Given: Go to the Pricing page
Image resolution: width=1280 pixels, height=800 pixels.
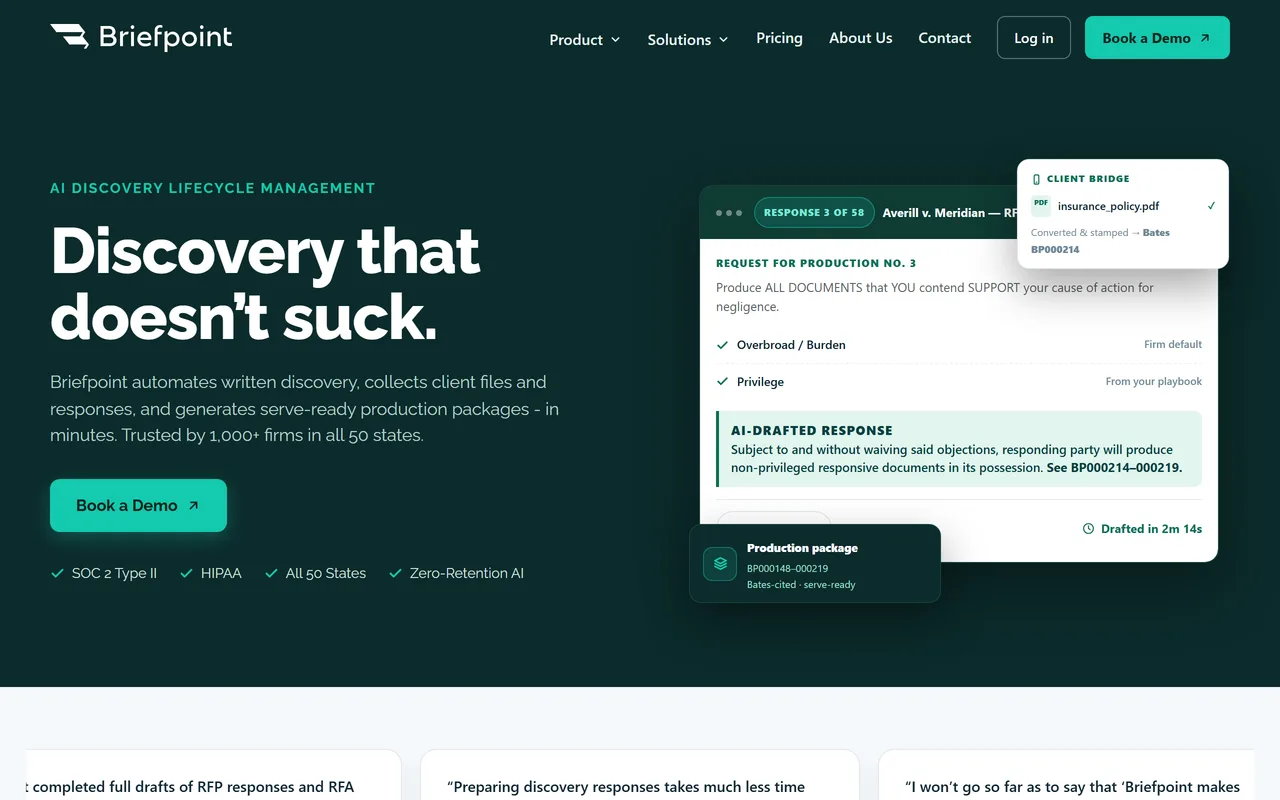Looking at the screenshot, I should click(779, 38).
